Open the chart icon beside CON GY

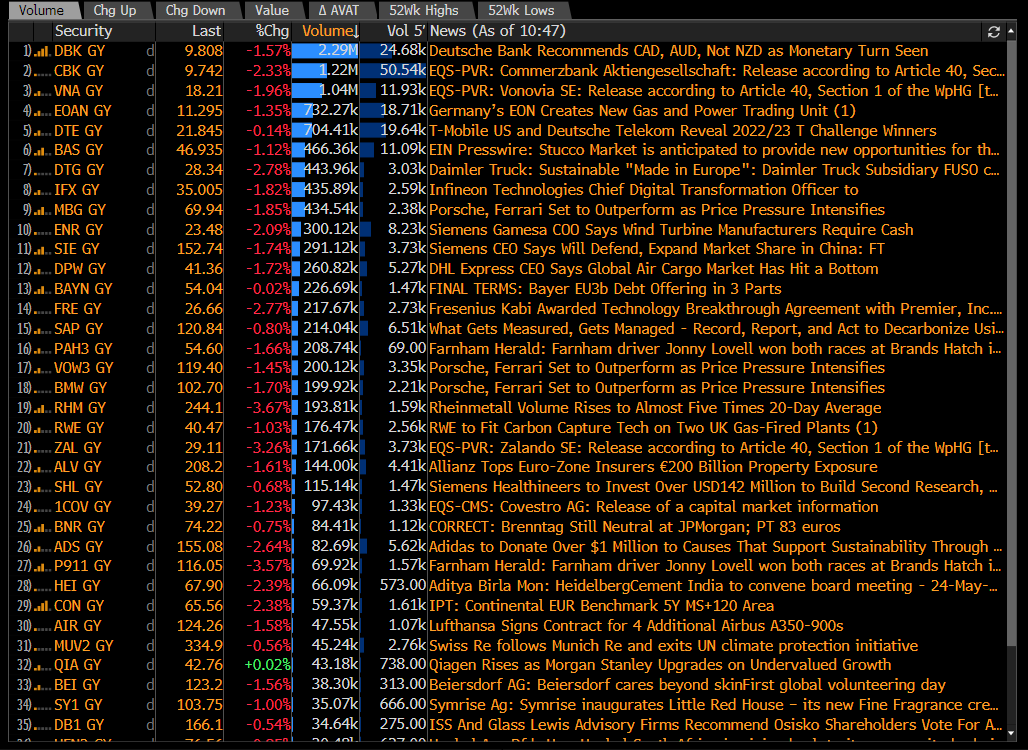click(x=42, y=606)
